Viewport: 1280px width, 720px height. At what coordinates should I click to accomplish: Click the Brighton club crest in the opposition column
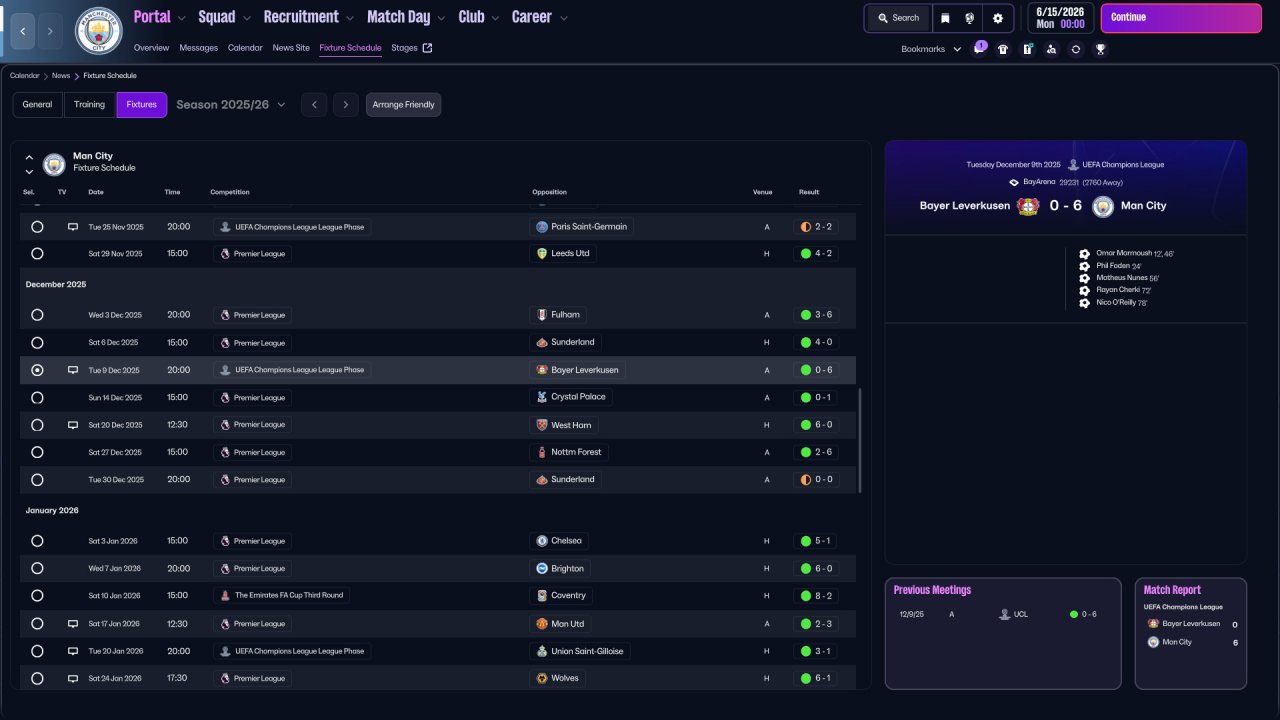tap(542, 568)
